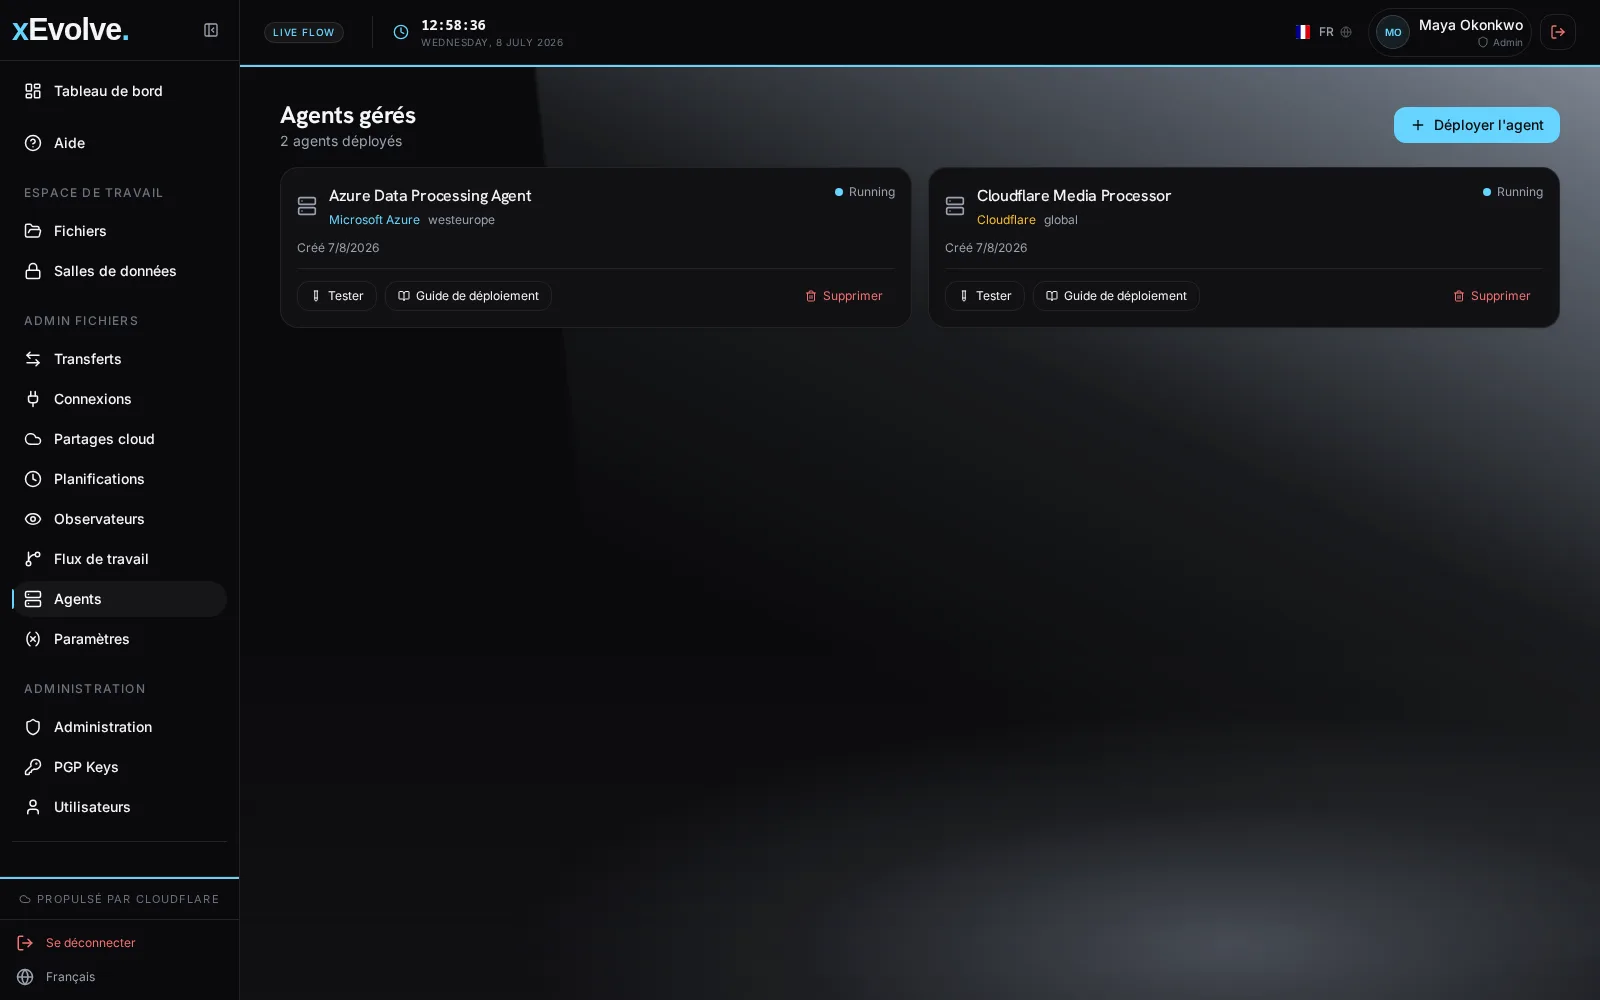Delete the Cloudflare Media Processor agent

pos(1491,296)
